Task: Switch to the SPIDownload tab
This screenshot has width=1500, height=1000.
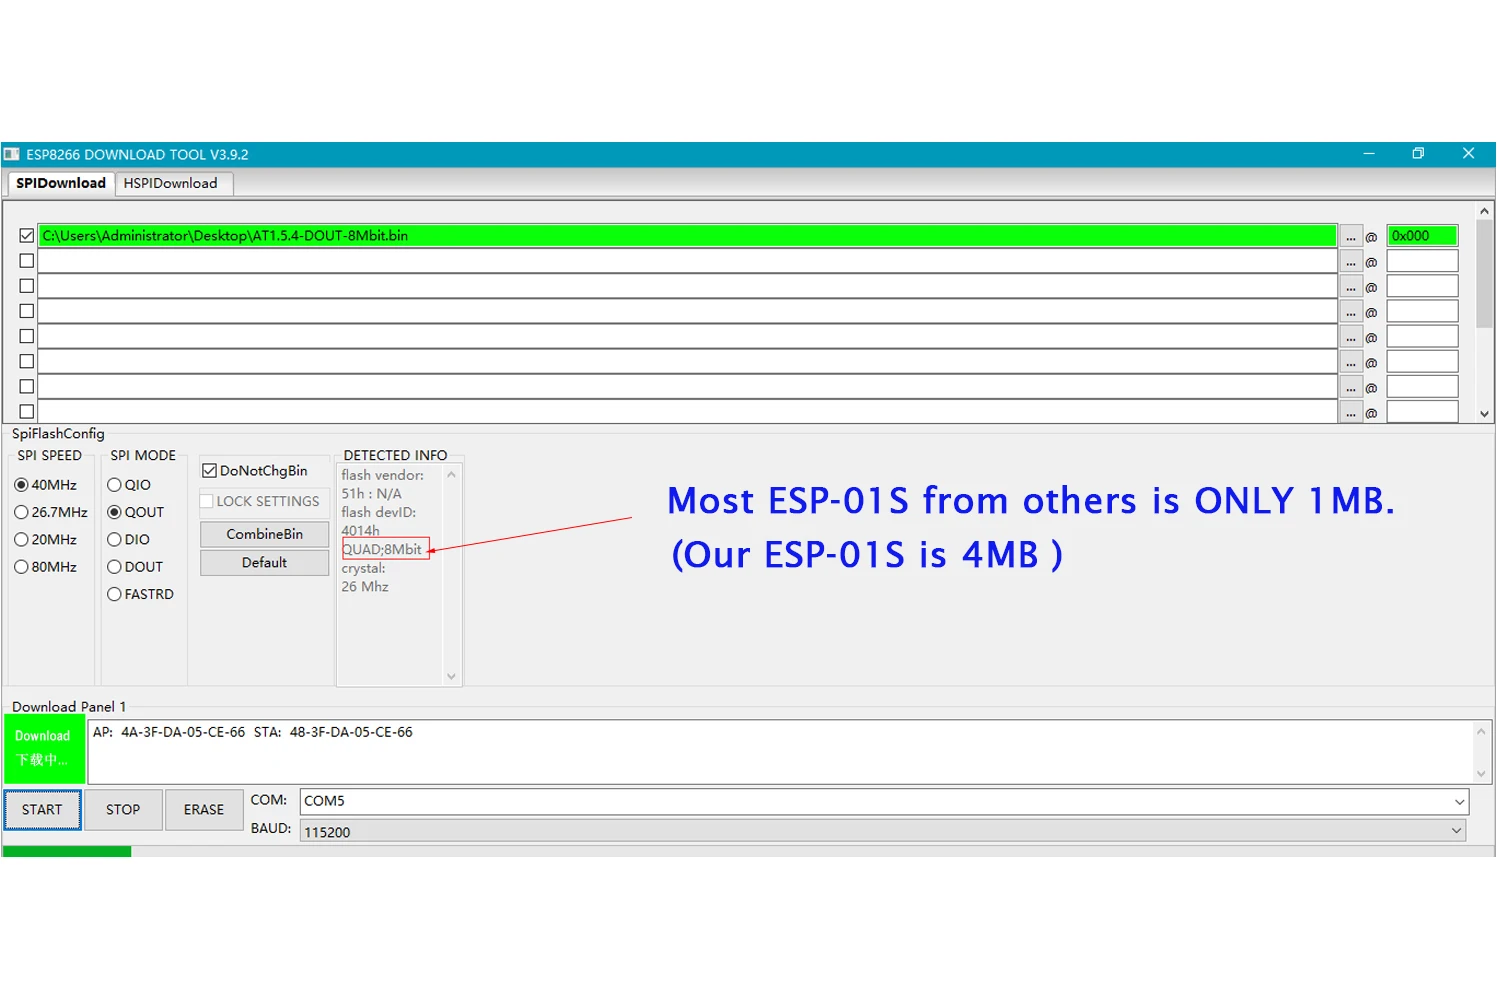Action: click(61, 183)
